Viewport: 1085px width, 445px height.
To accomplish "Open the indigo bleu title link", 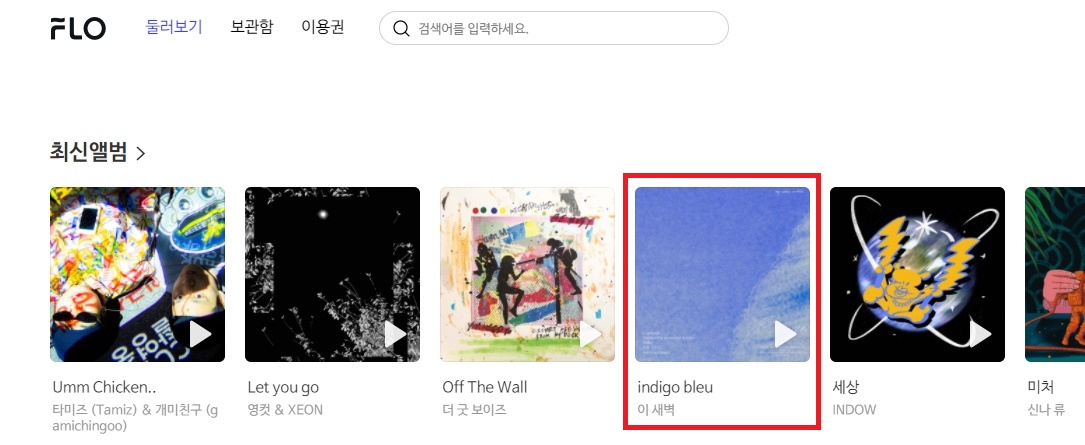I will pyautogui.click(x=675, y=387).
